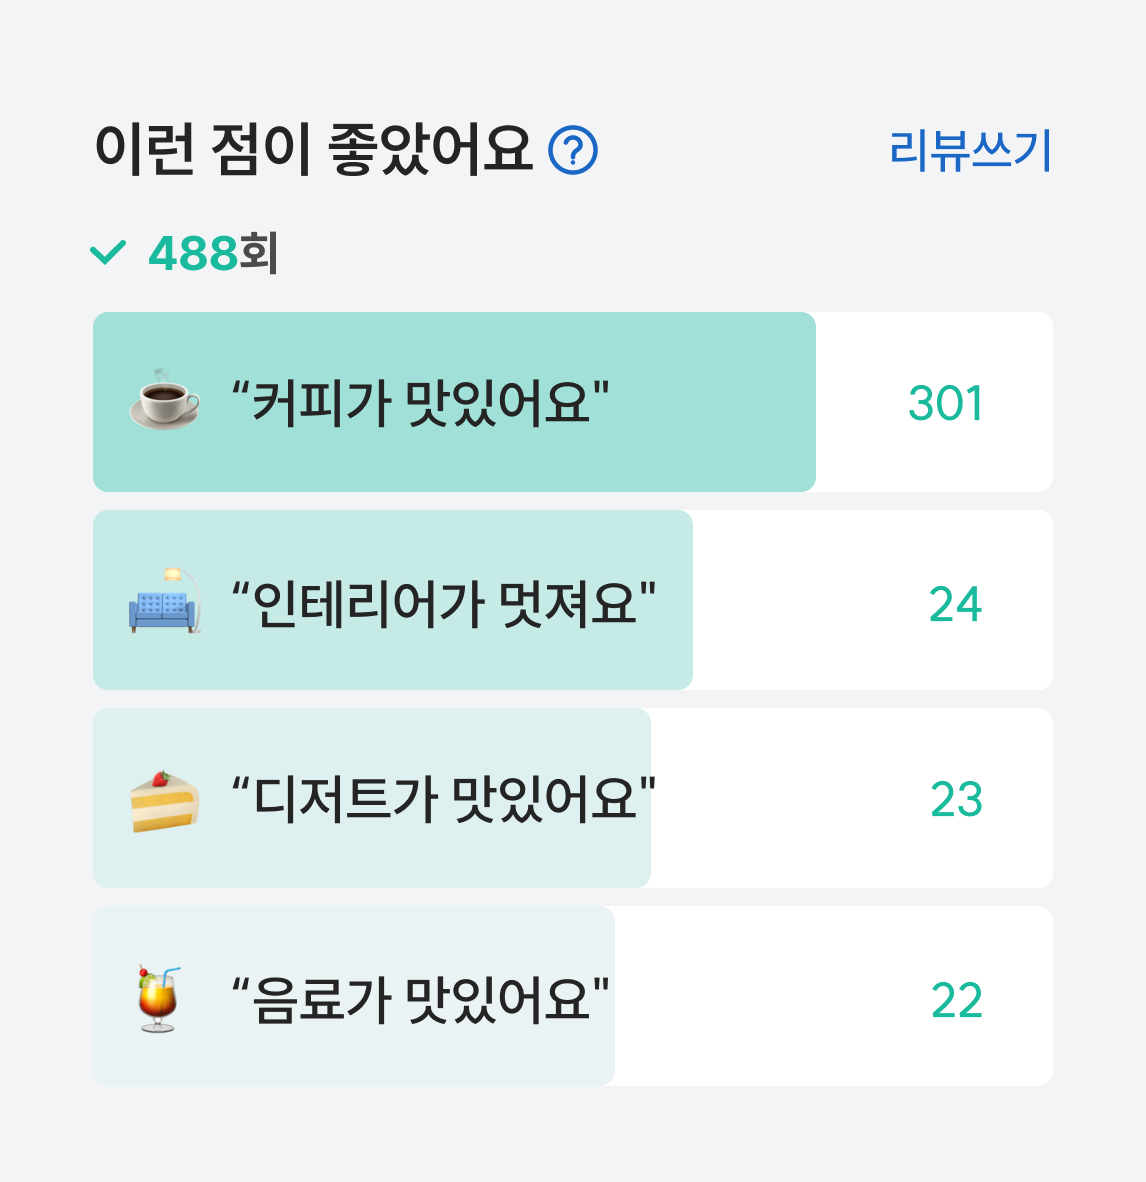This screenshot has width=1146, height=1182.
Task: Open the 리뷰쓰기 link
Action: (x=969, y=151)
